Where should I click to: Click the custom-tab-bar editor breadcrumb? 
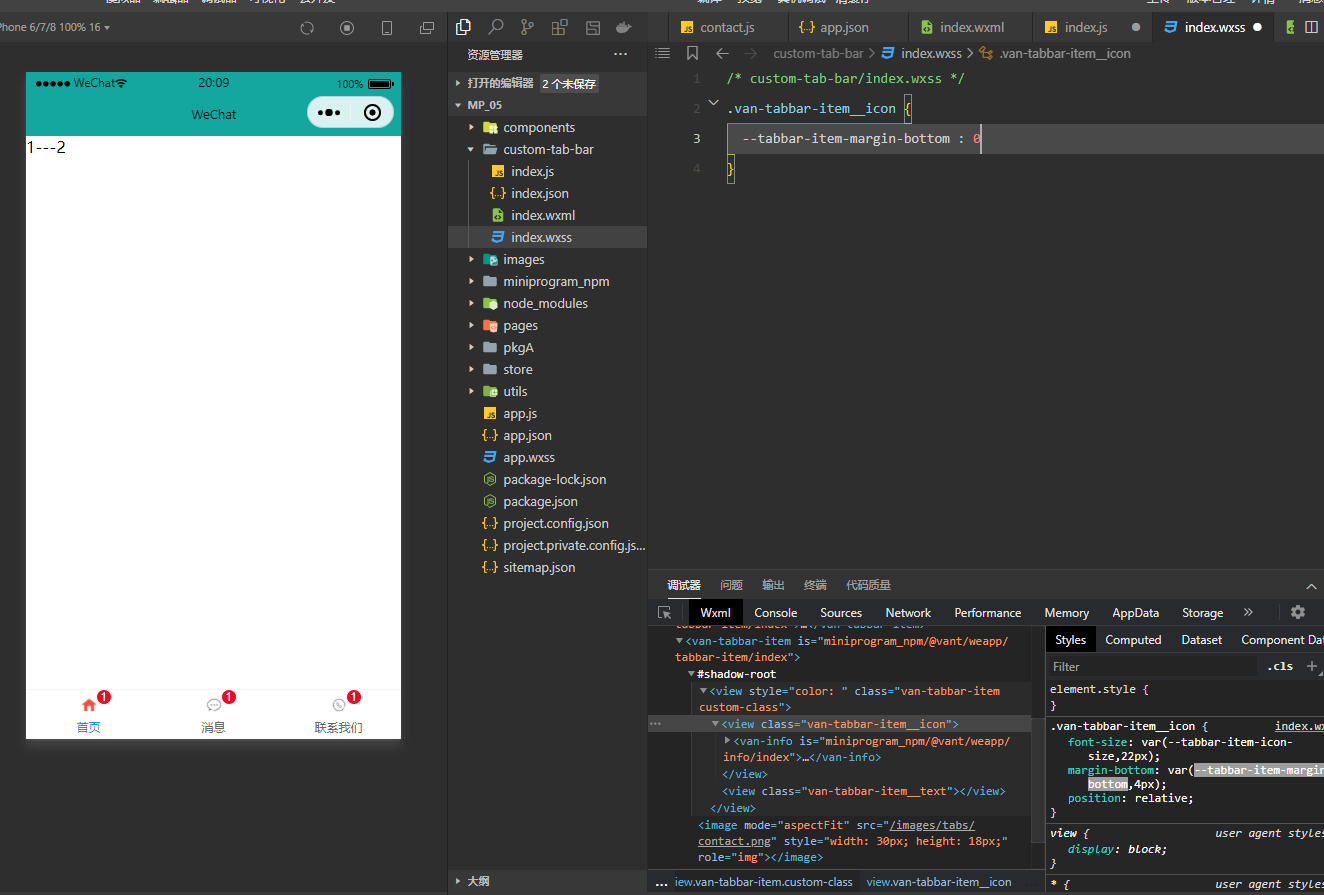(x=819, y=53)
